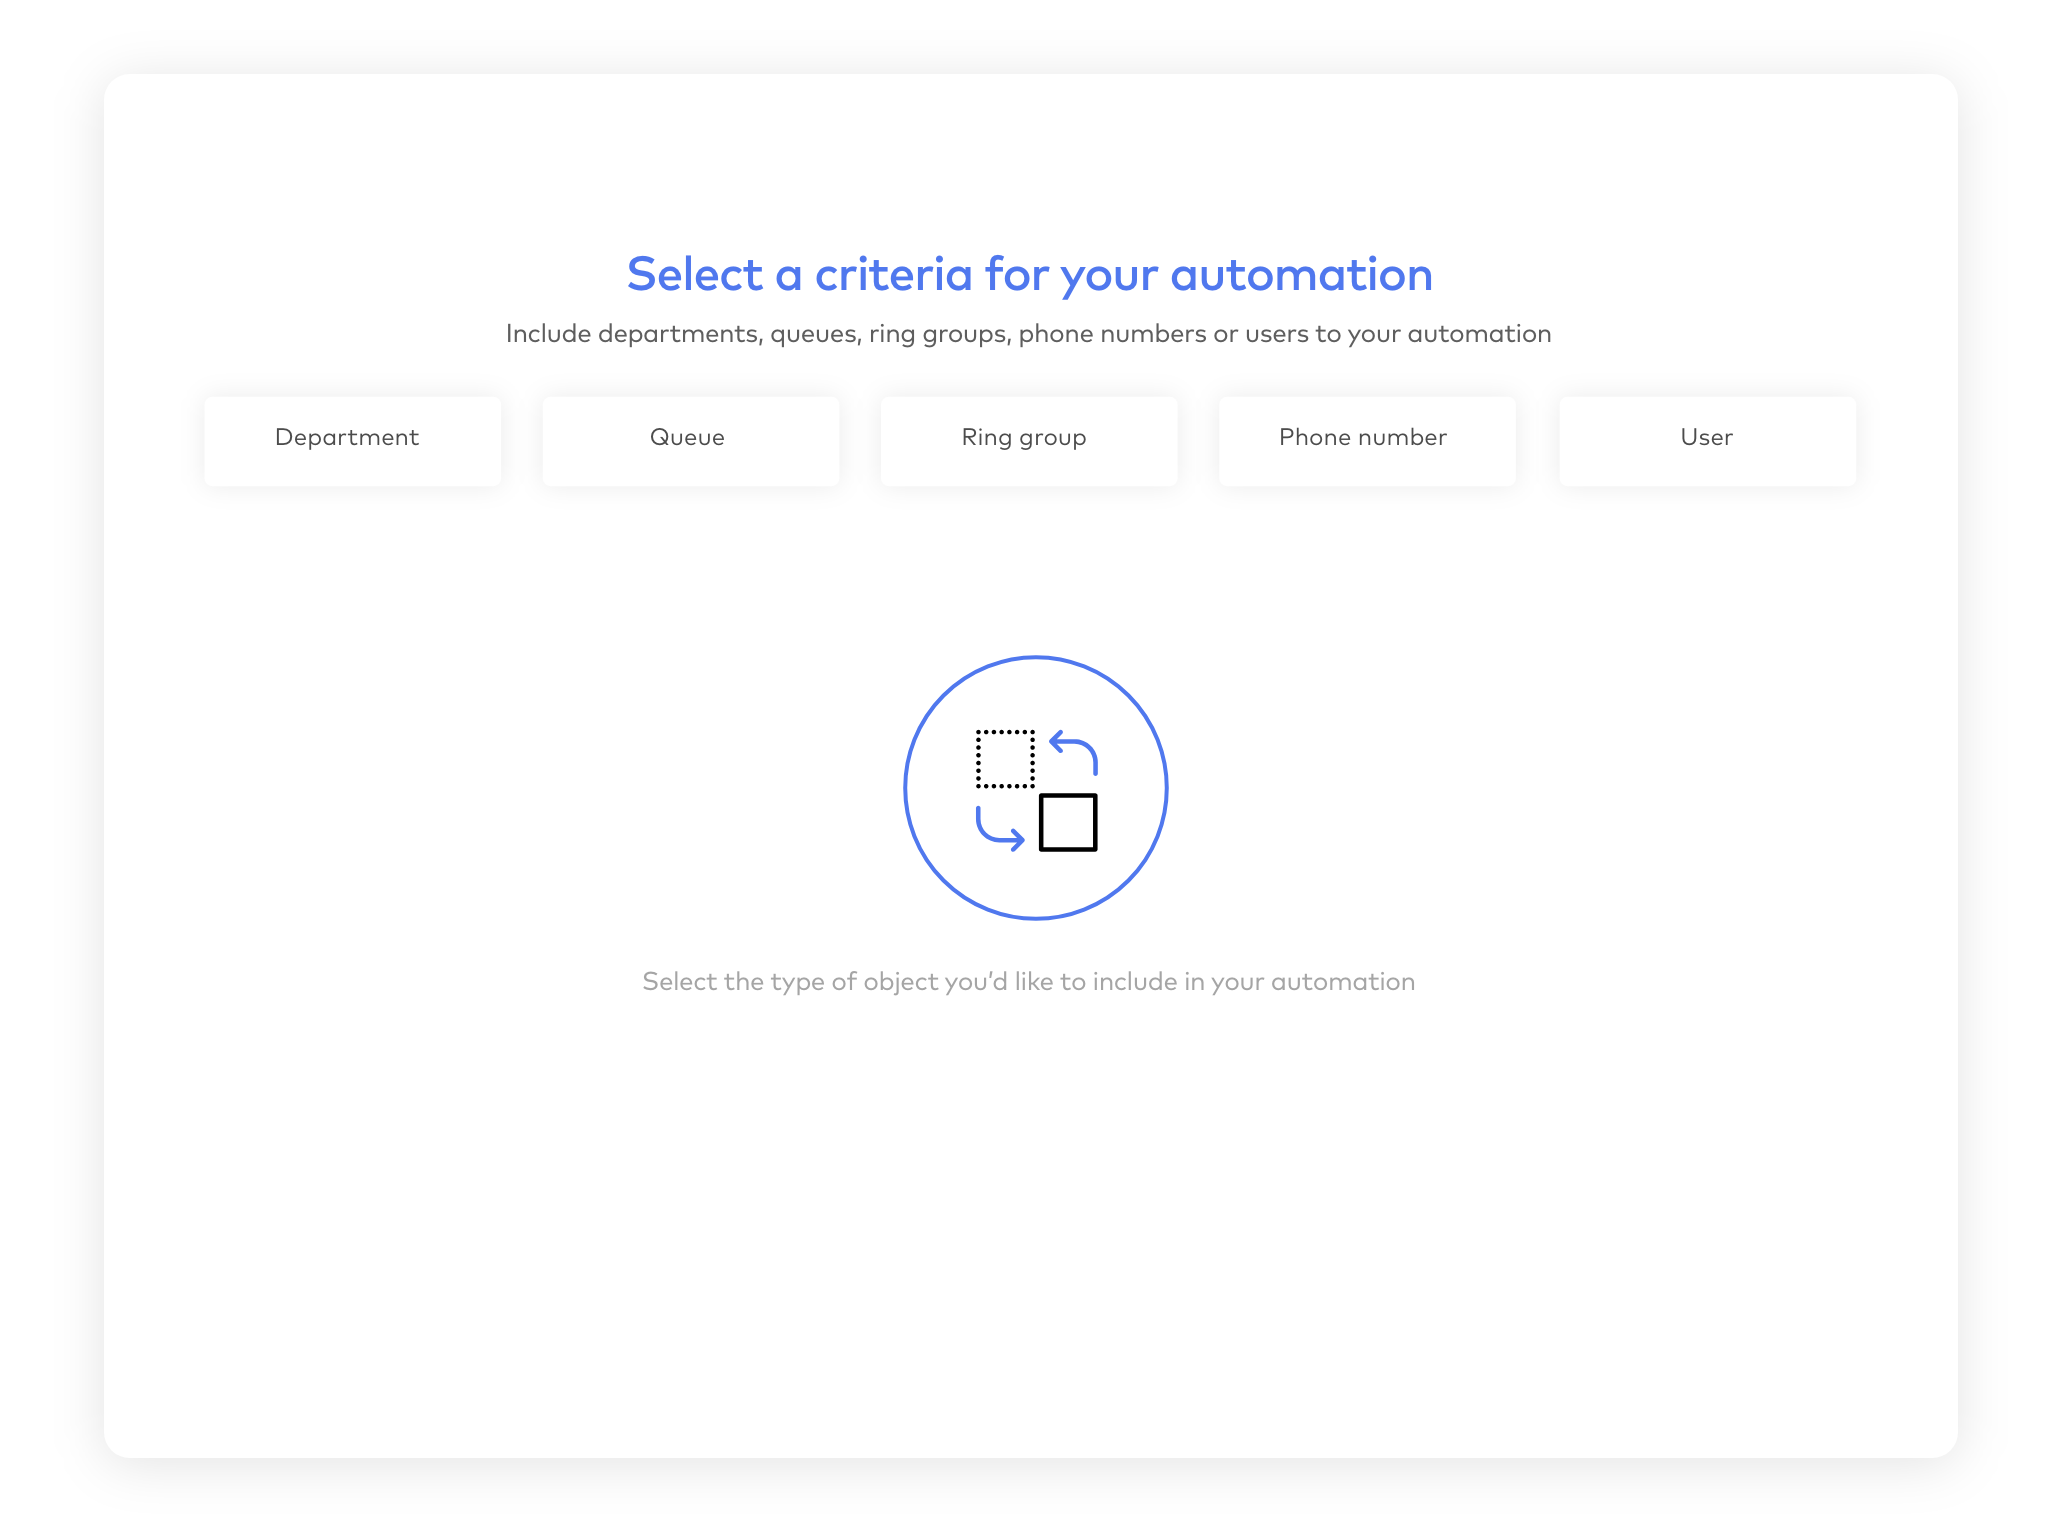The image size is (2048, 1536).
Task: Choose the User criteria card
Action: click(1707, 440)
